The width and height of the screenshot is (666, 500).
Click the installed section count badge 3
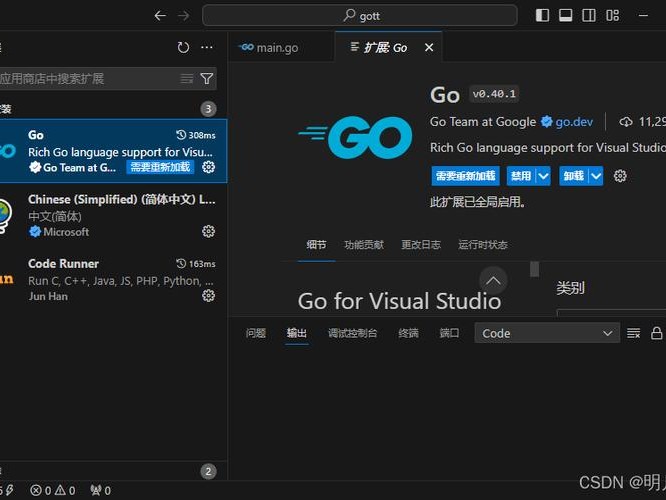tap(208, 109)
